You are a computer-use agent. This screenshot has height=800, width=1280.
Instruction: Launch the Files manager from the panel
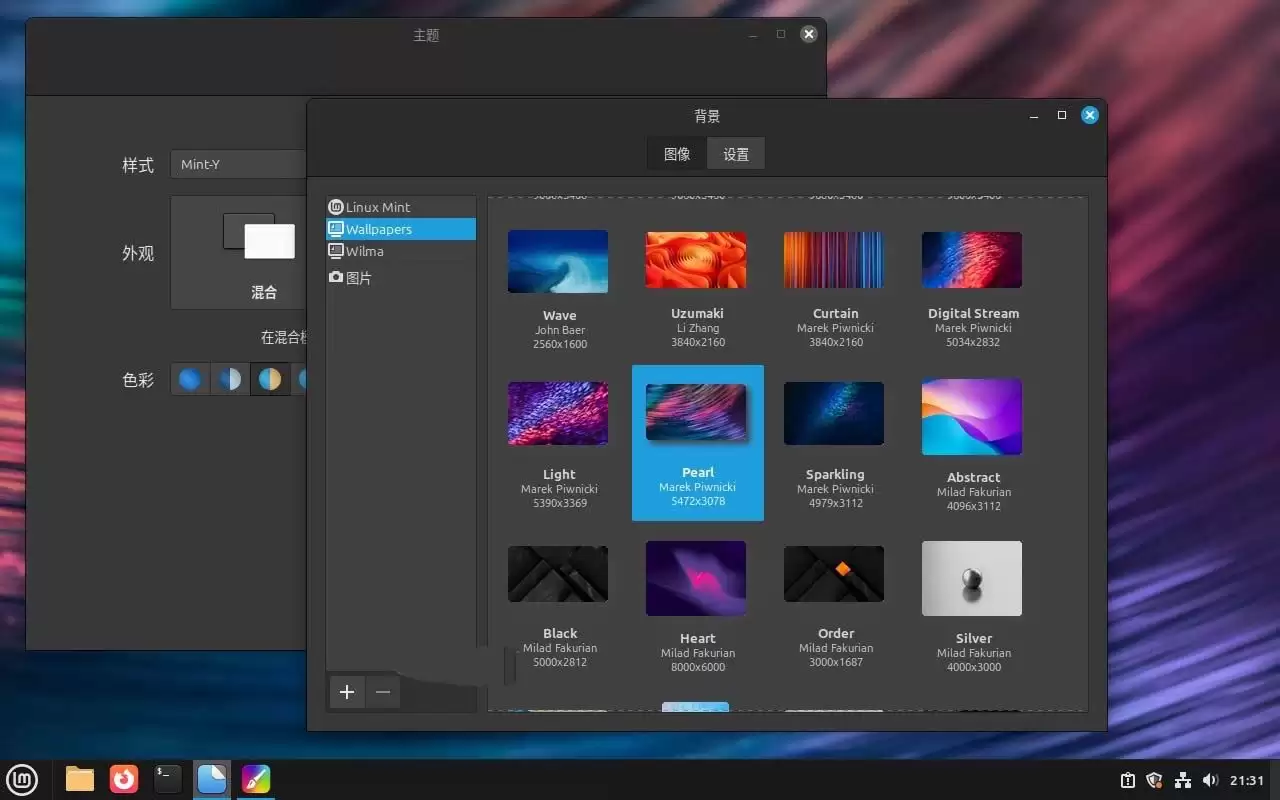[x=80, y=779]
